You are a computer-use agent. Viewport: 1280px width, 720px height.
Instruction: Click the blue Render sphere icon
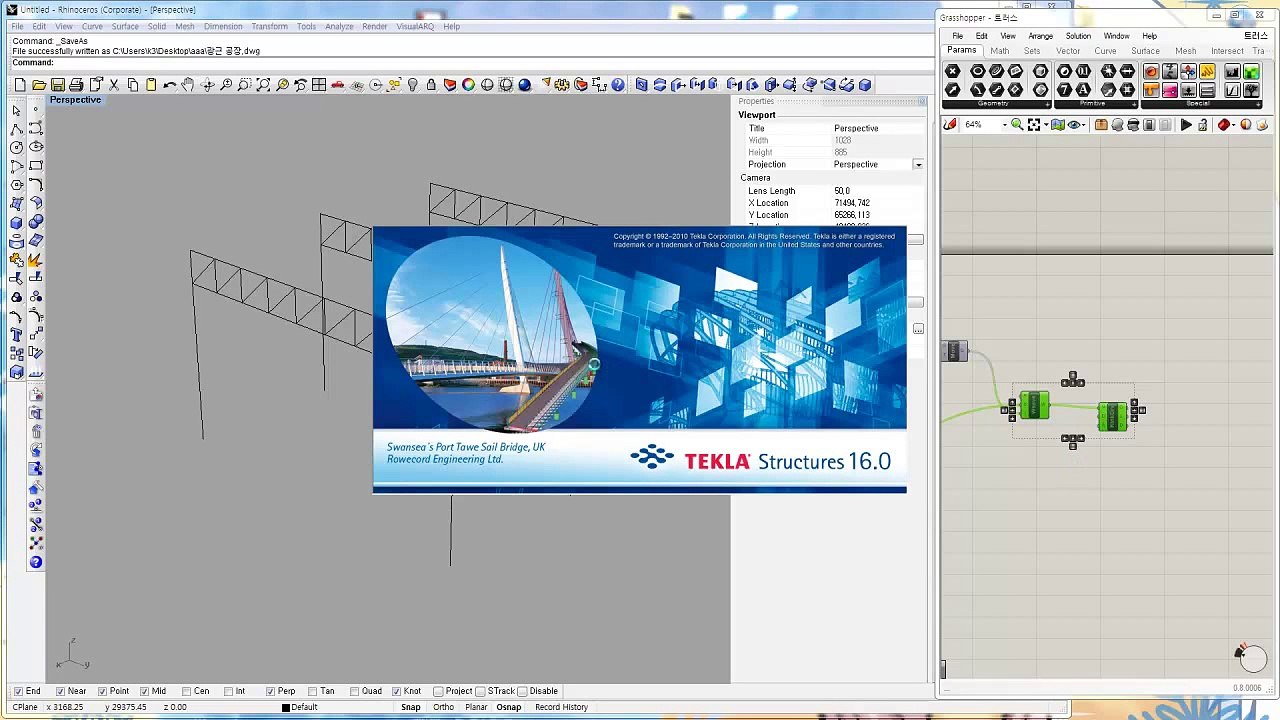[525, 85]
